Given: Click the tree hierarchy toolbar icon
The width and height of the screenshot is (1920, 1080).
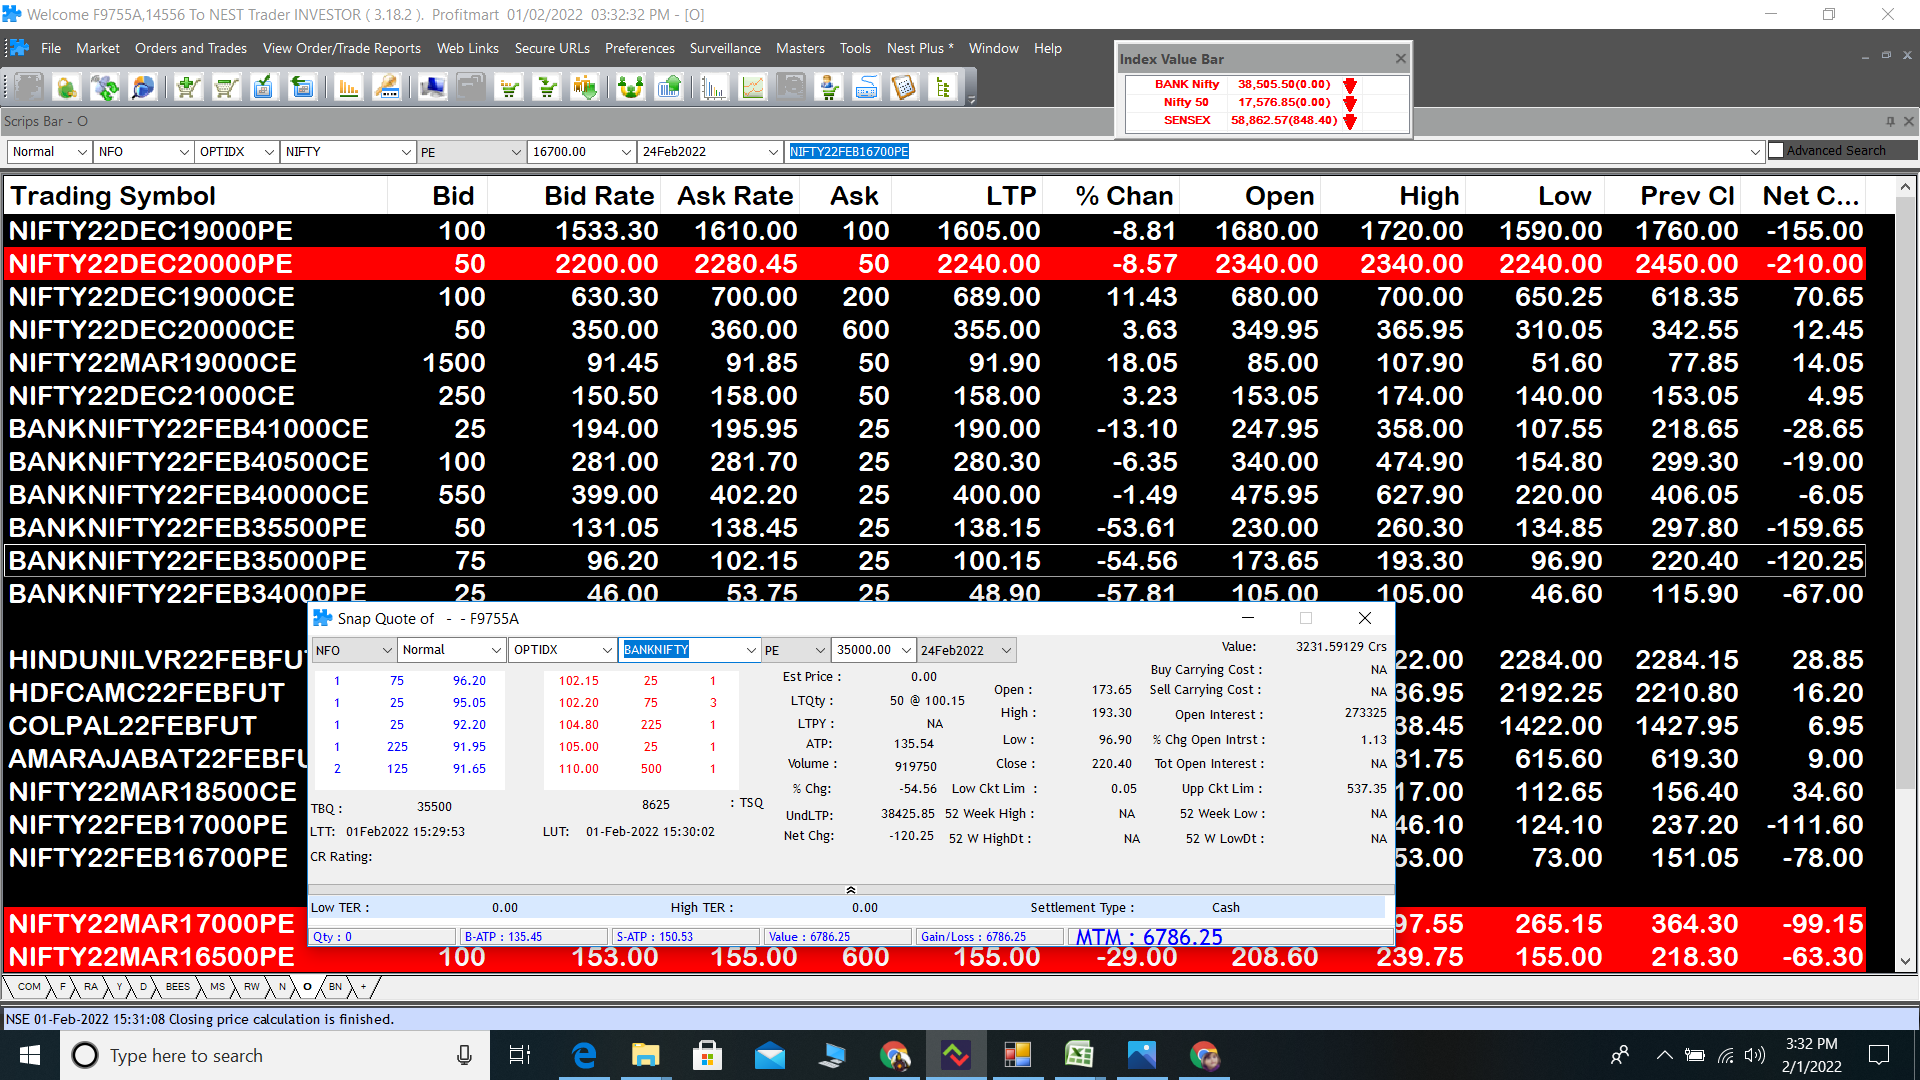Looking at the screenshot, I should tap(943, 88).
